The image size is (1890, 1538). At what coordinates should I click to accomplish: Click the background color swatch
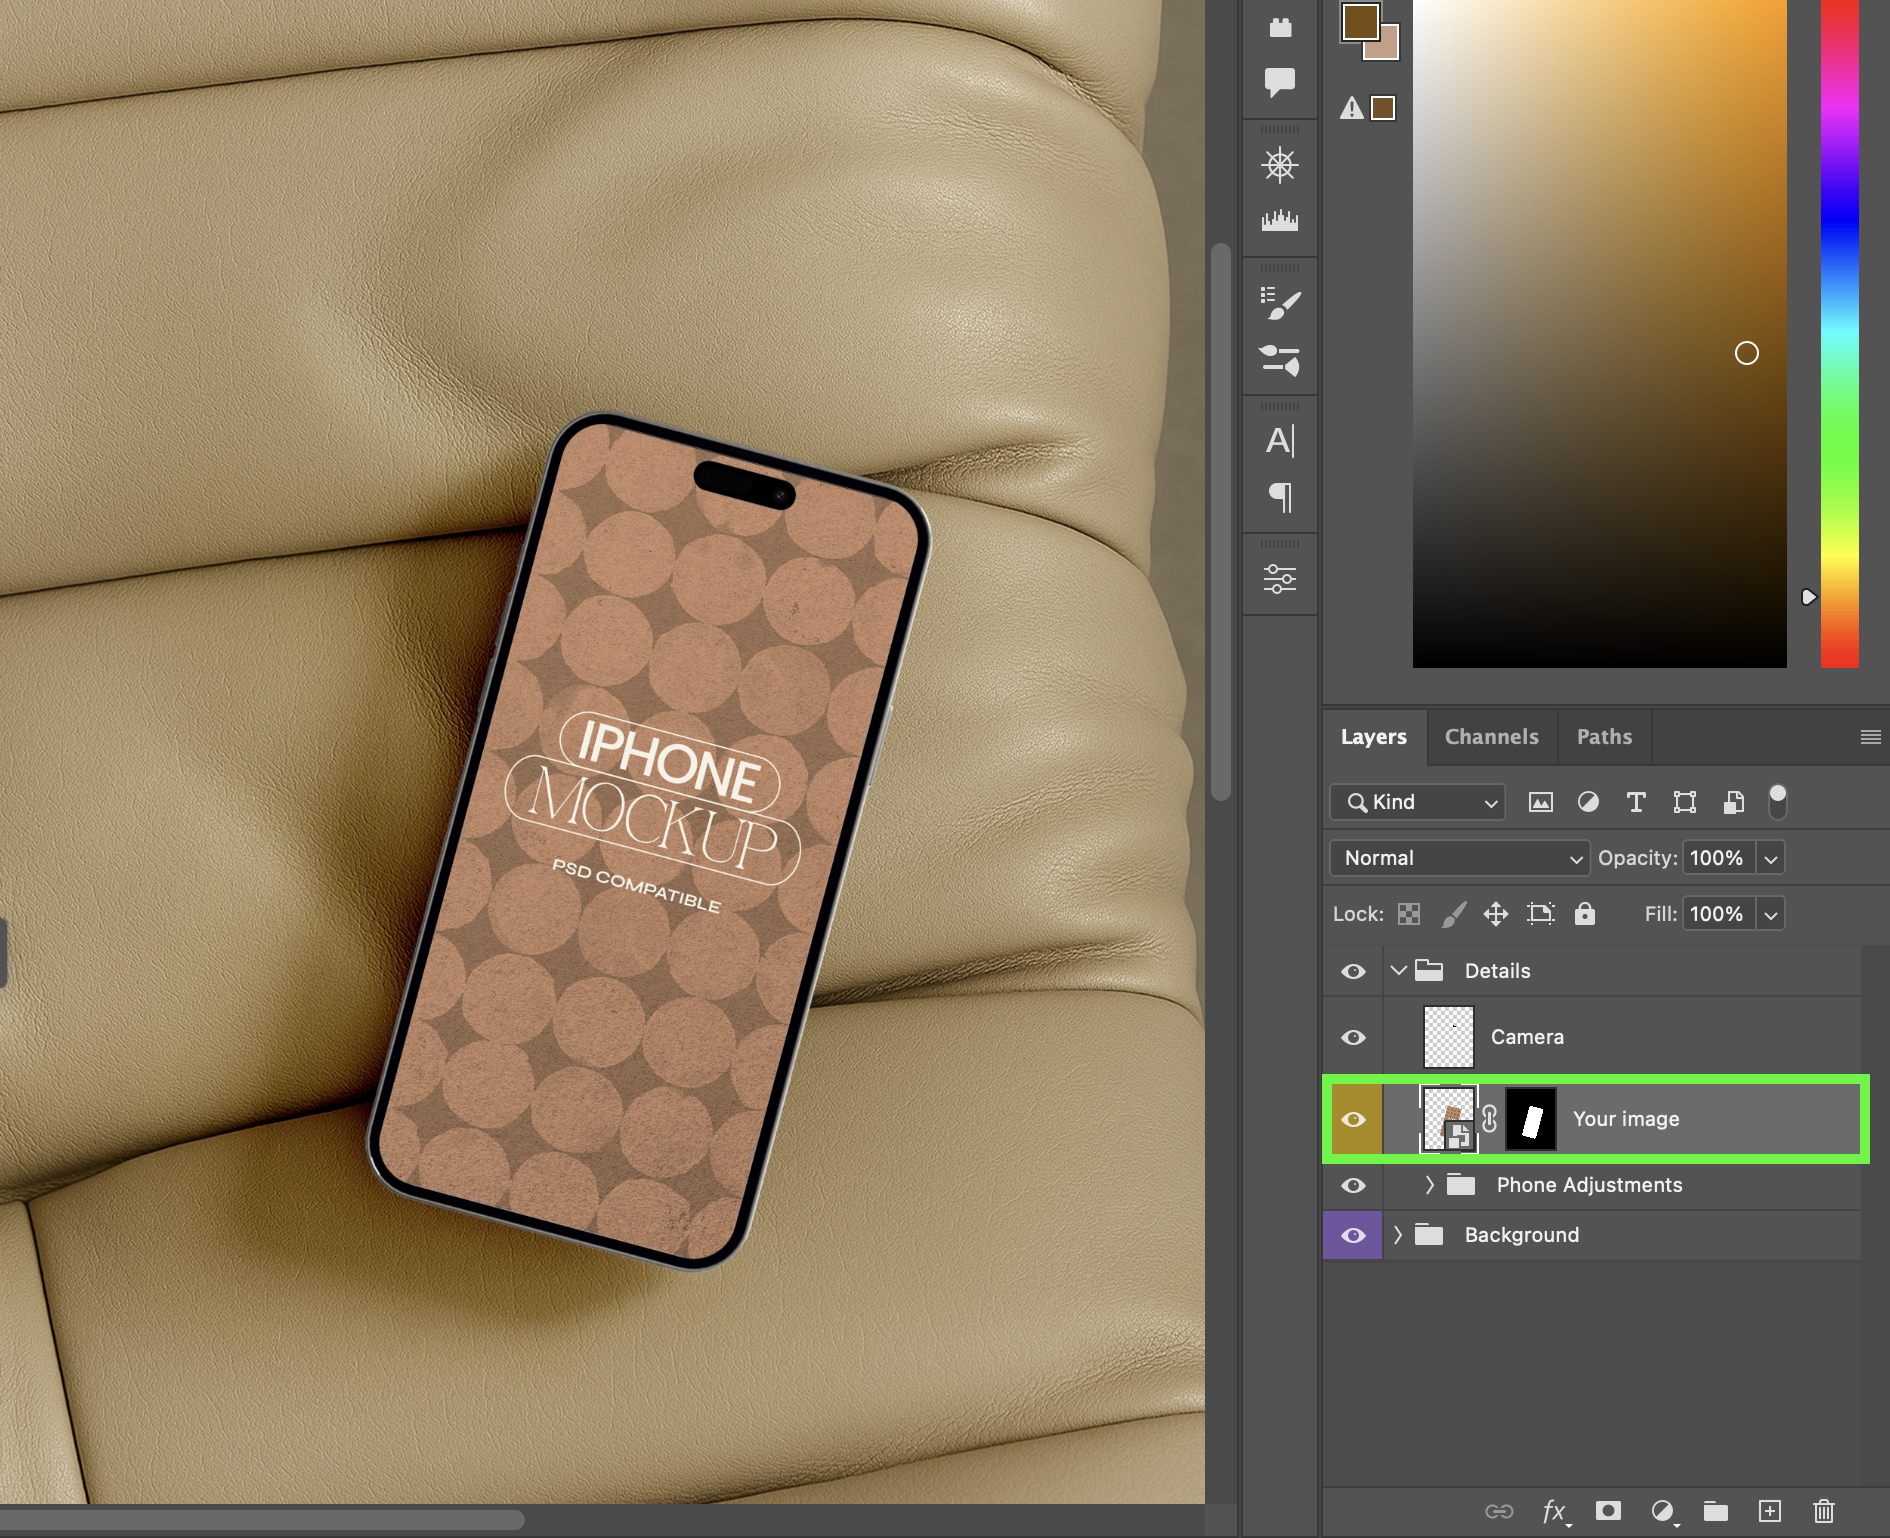[1387, 49]
